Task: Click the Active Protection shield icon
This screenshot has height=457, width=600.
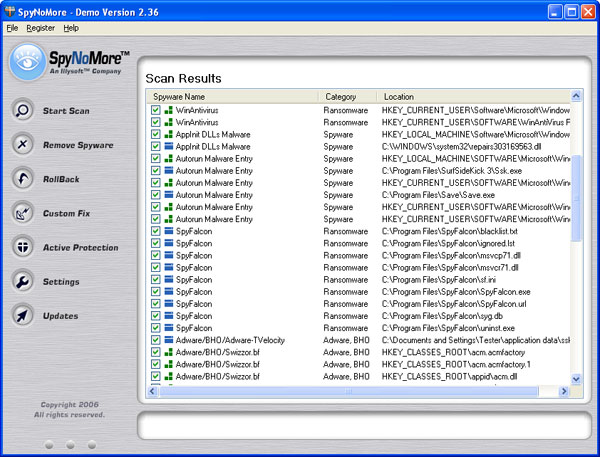Action: [x=23, y=247]
